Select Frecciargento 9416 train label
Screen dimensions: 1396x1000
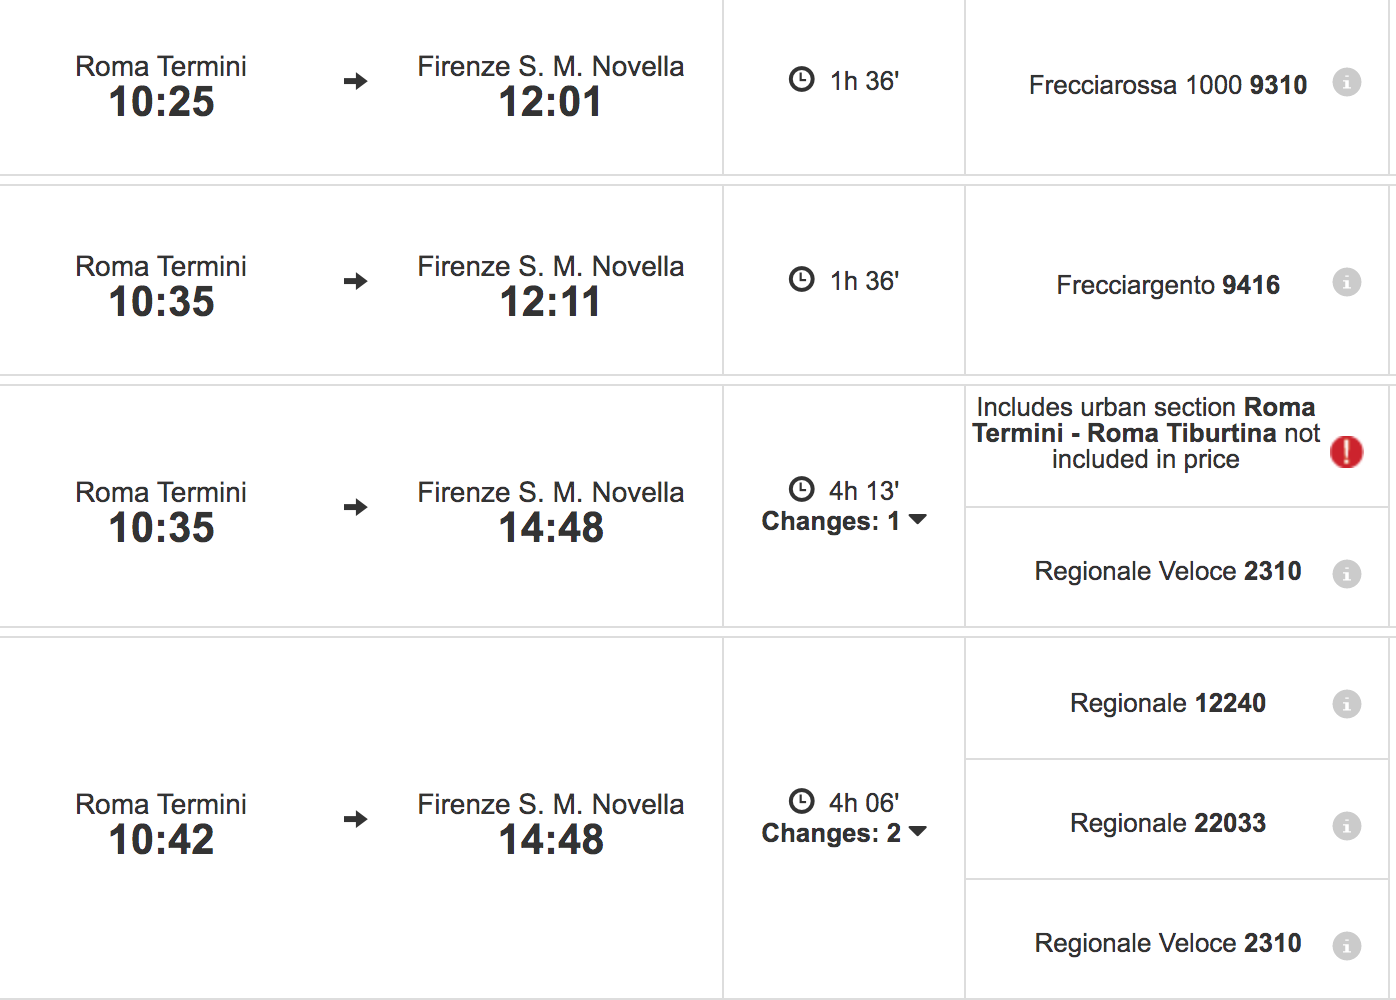pyautogui.click(x=1167, y=285)
